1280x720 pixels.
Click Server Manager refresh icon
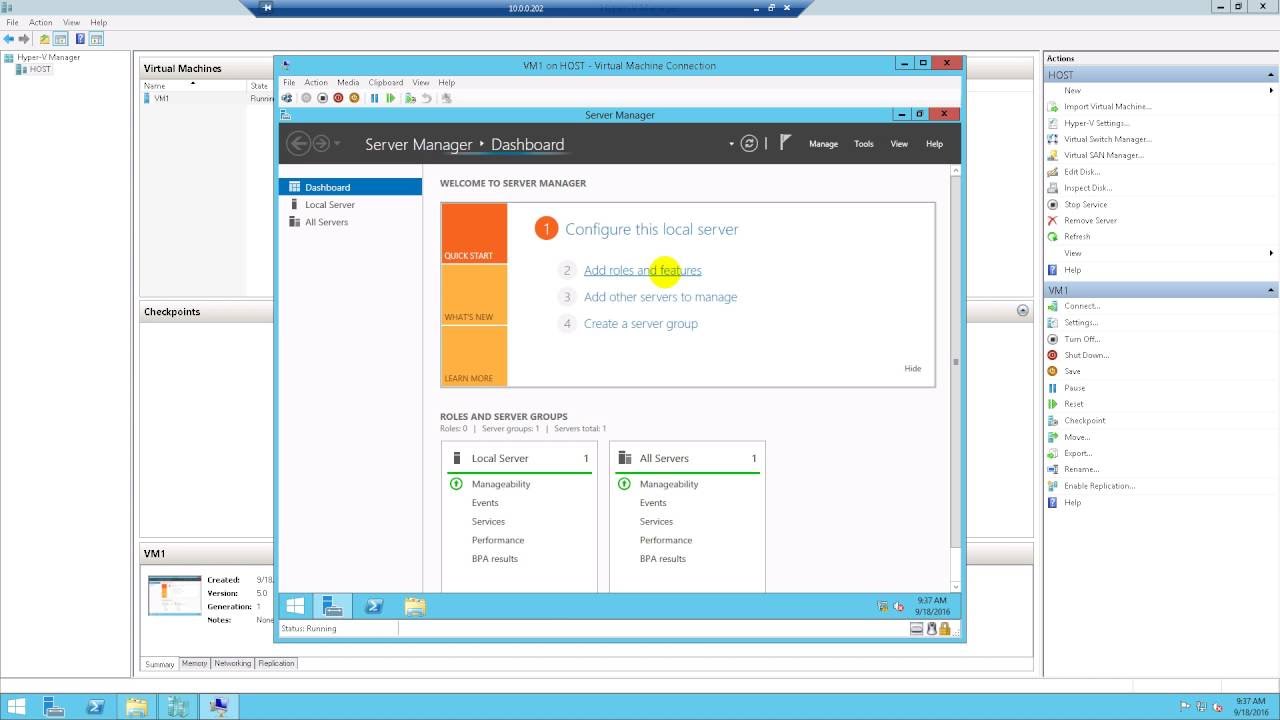click(749, 144)
